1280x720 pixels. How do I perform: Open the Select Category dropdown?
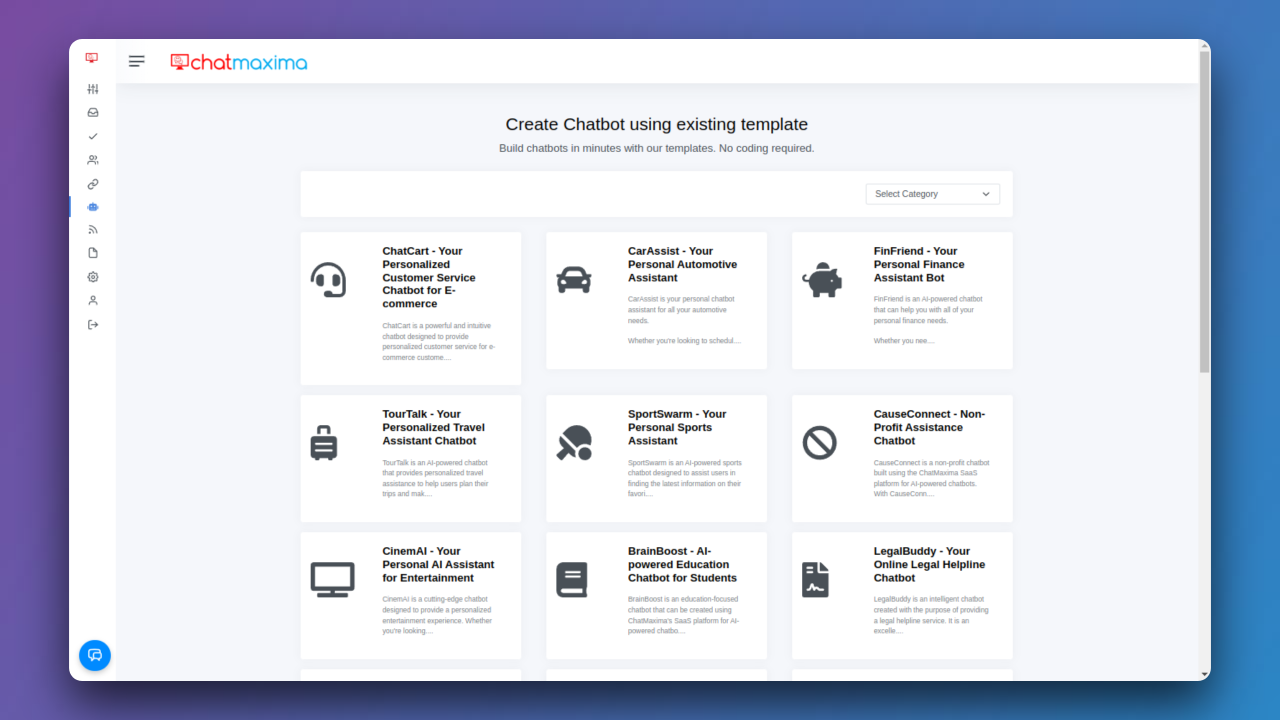point(932,194)
